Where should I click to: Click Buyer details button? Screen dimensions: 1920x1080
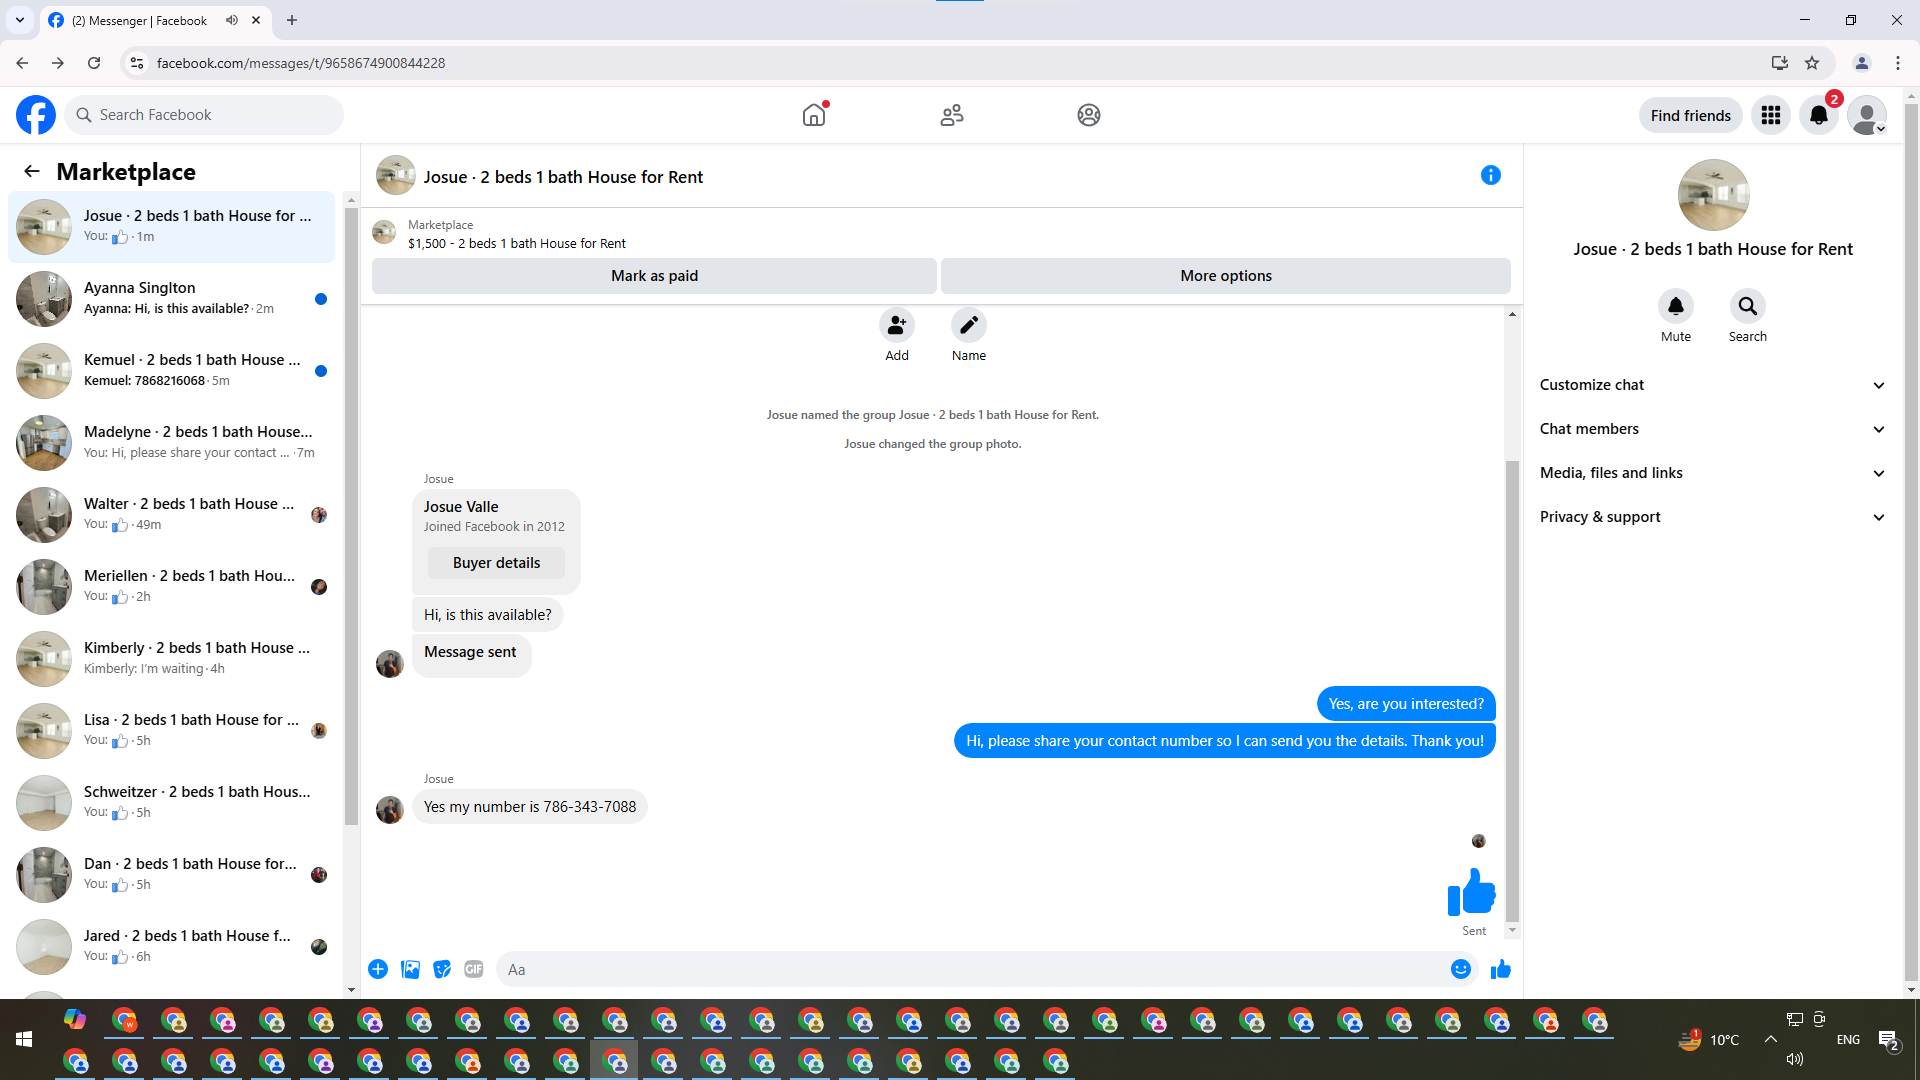(496, 563)
